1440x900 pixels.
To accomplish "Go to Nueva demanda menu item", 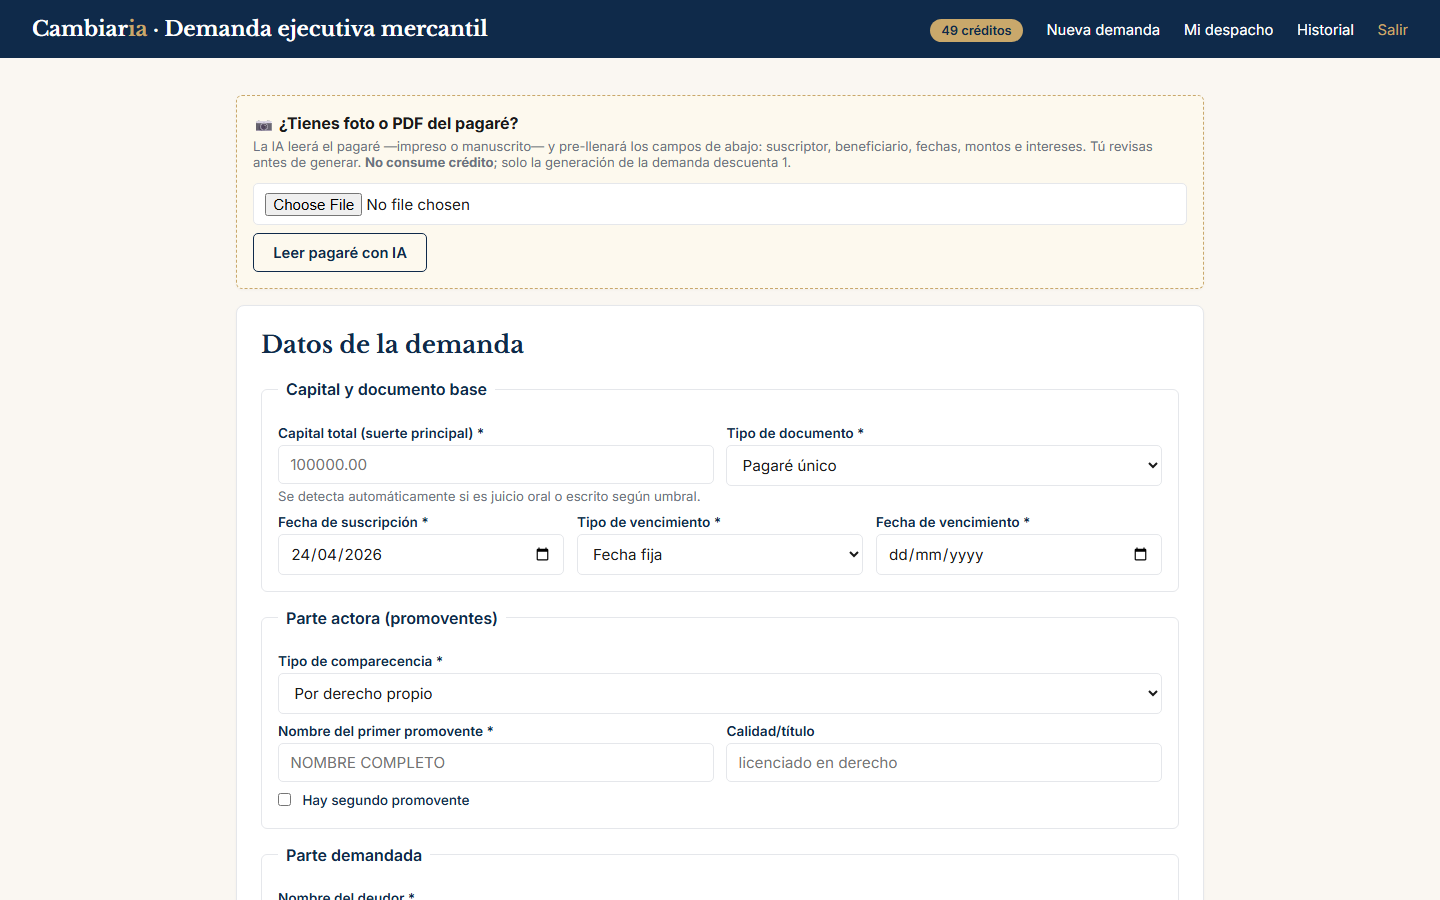I will coord(1103,30).
